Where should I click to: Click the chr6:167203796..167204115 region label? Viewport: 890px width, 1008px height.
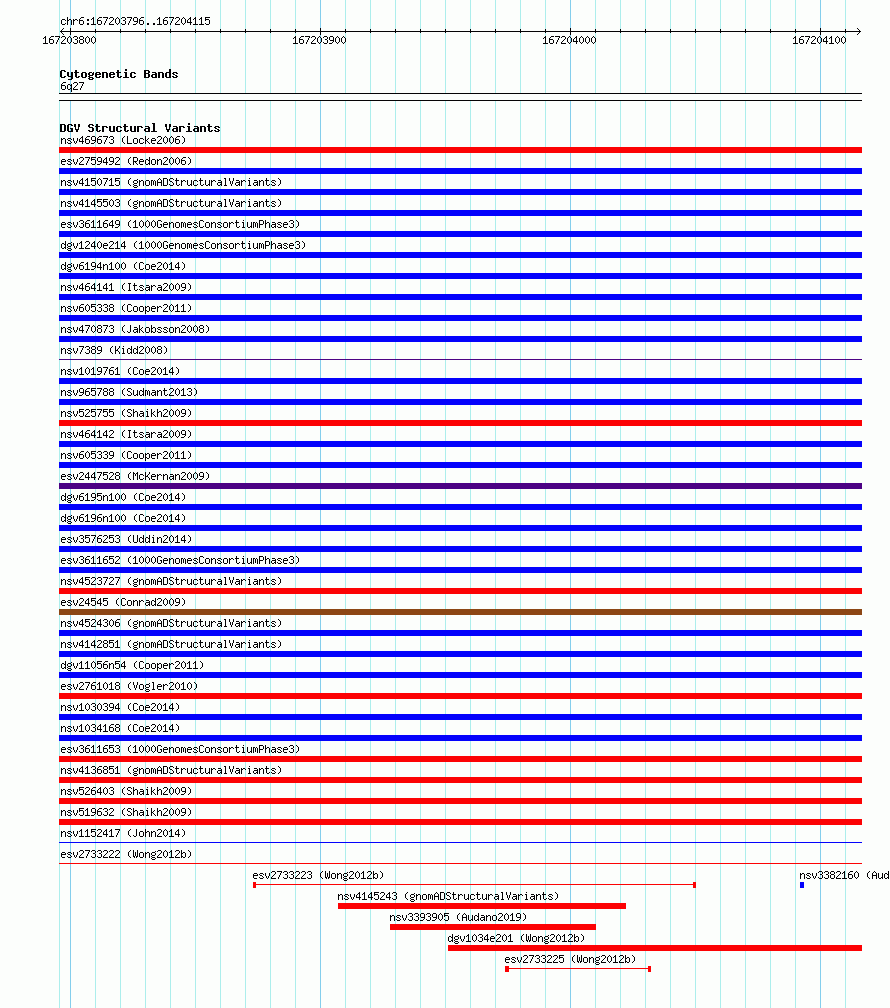click(135, 21)
